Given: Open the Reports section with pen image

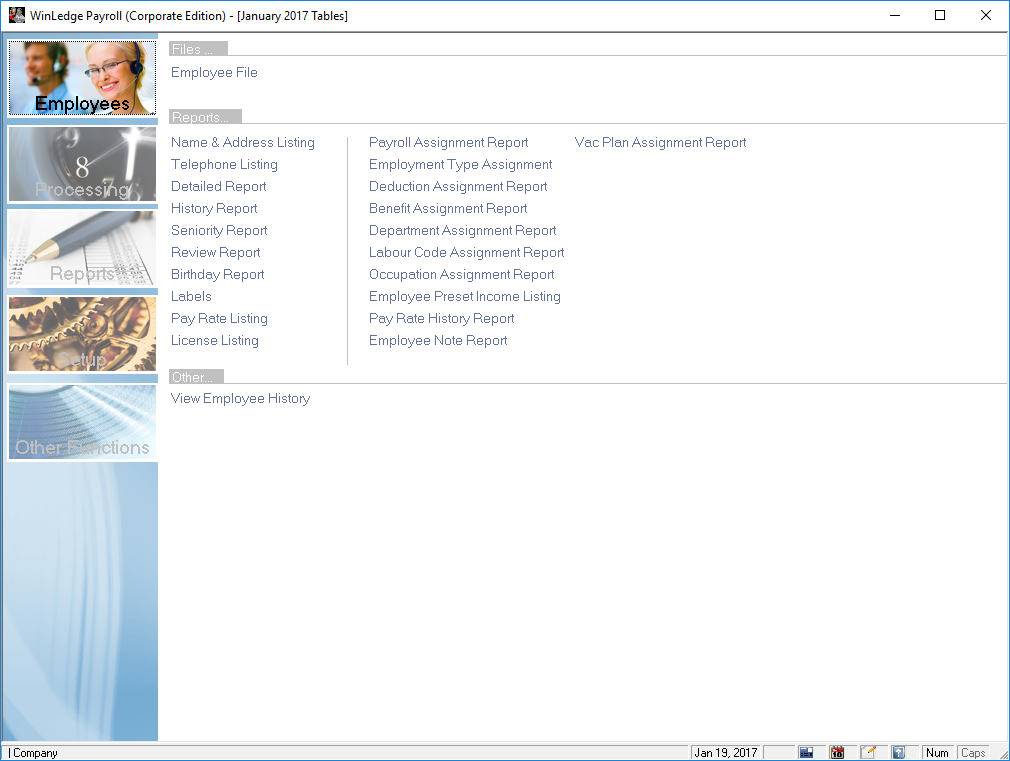Looking at the screenshot, I should [82, 249].
